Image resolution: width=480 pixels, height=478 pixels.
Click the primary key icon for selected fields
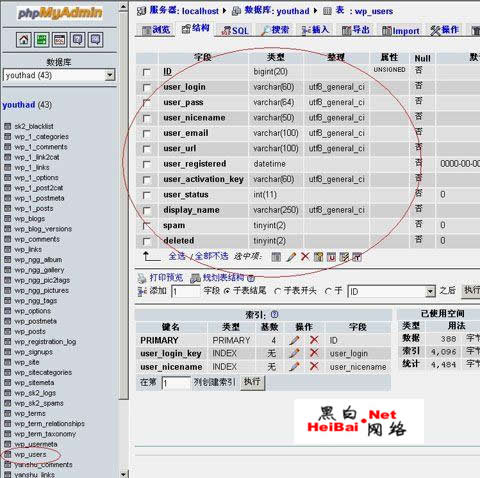318,257
